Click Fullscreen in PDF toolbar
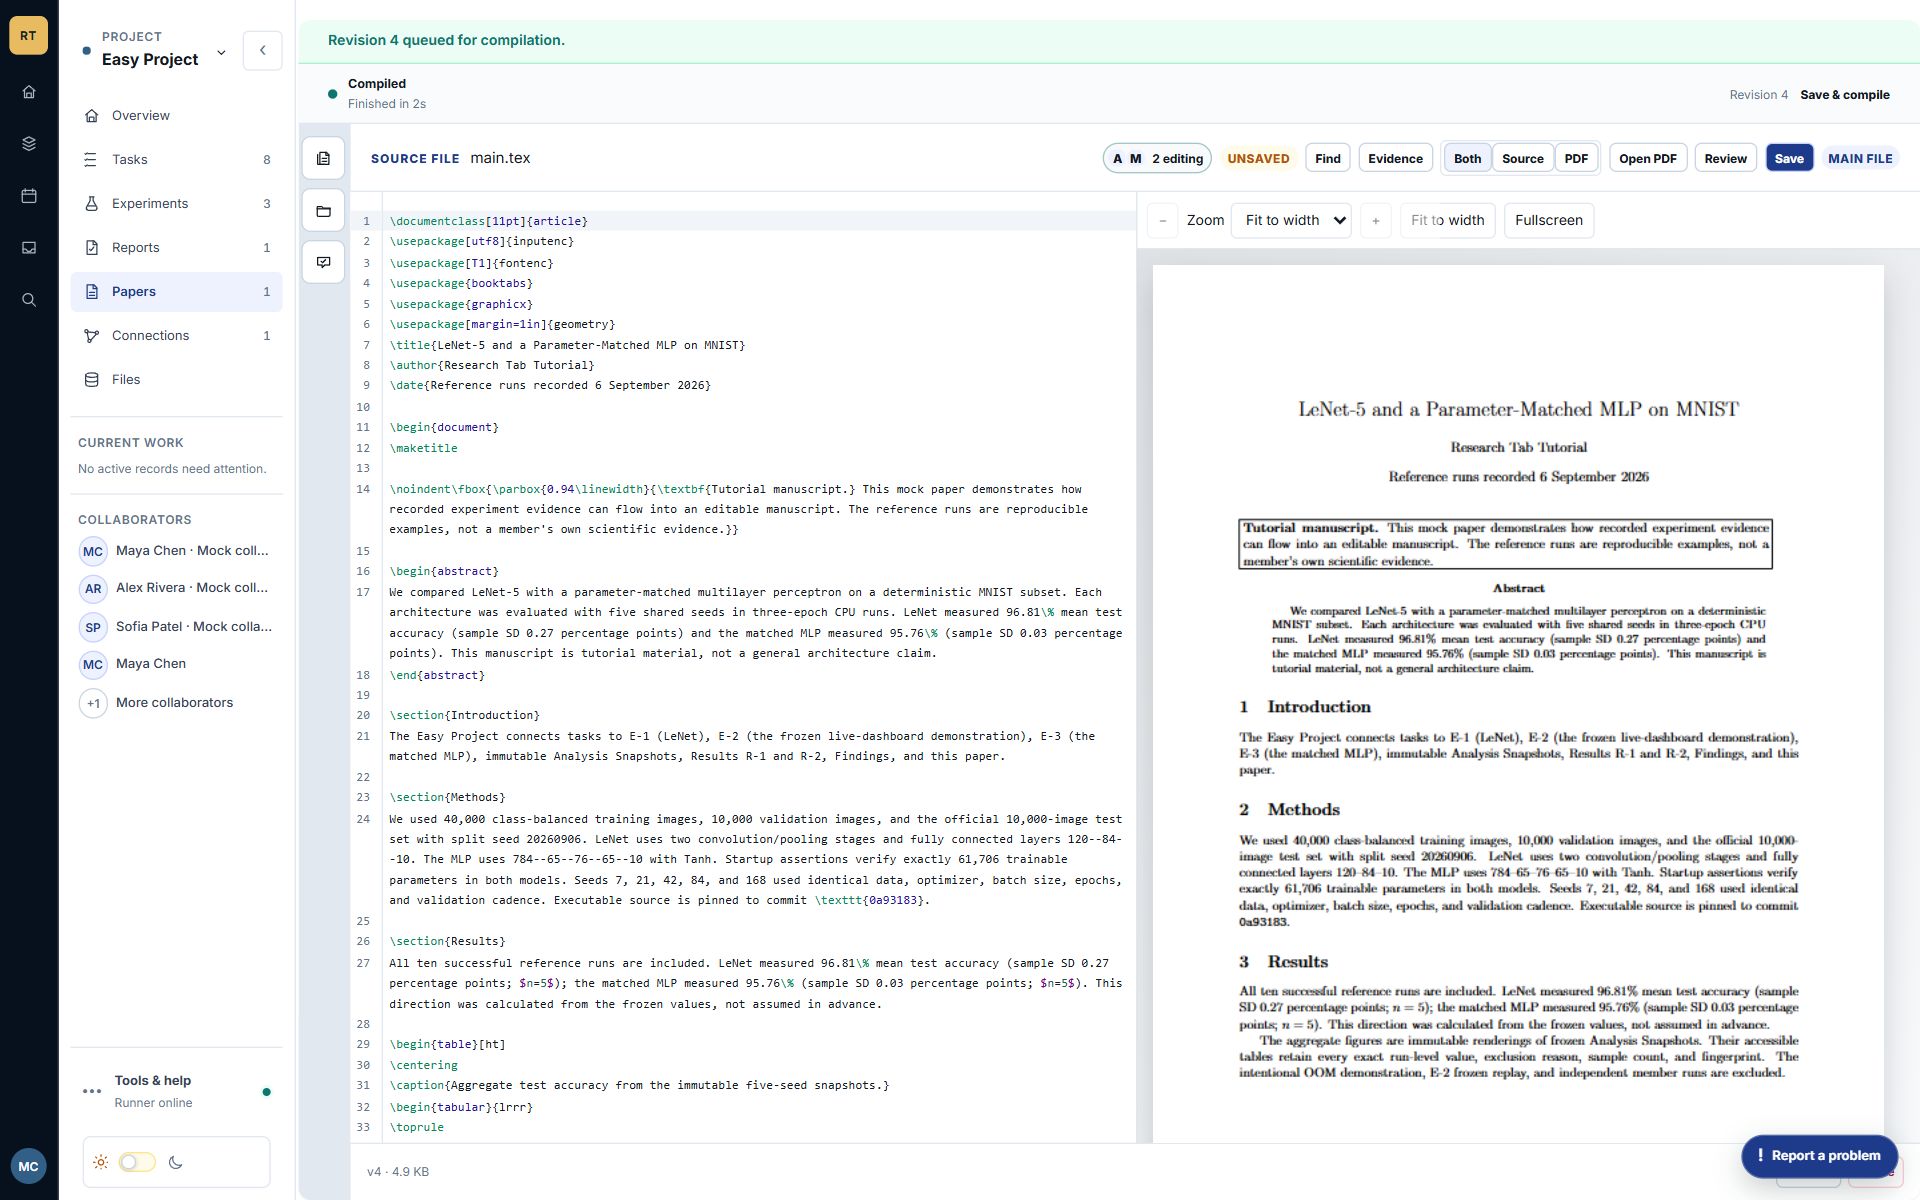Image resolution: width=1920 pixels, height=1200 pixels. pyautogui.click(x=1548, y=220)
